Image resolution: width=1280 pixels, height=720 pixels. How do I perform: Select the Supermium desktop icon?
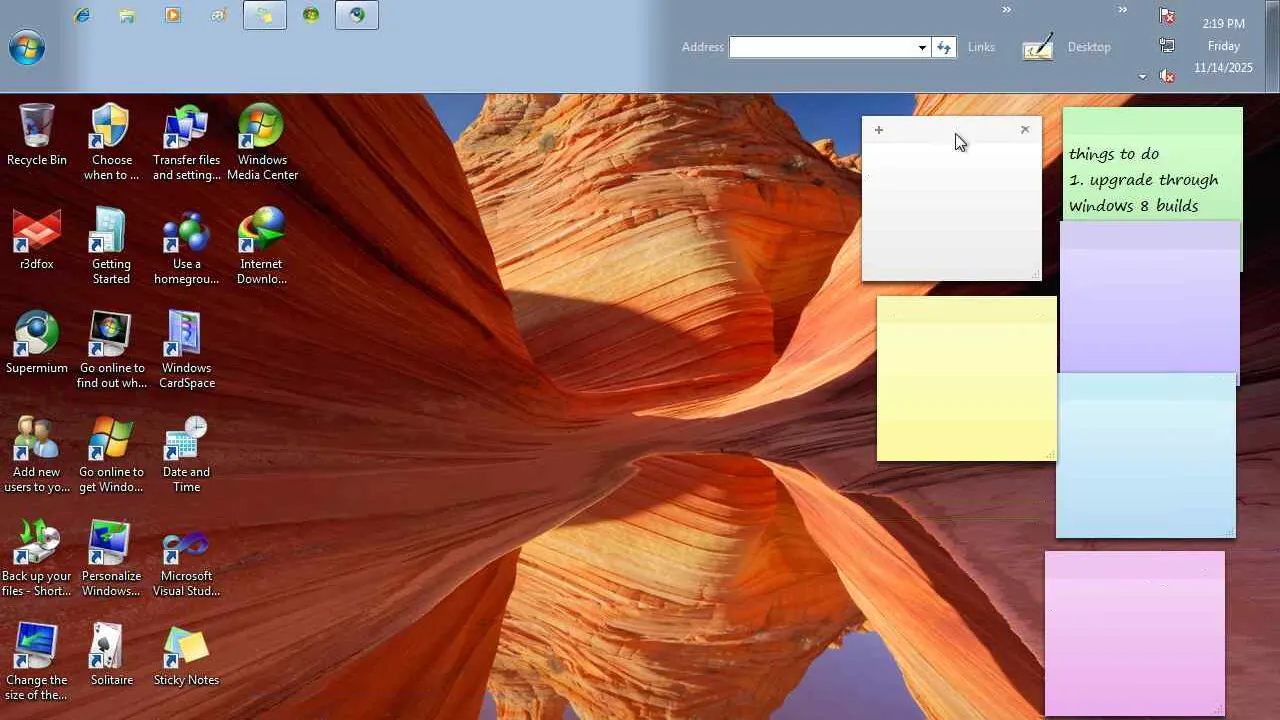(x=37, y=344)
